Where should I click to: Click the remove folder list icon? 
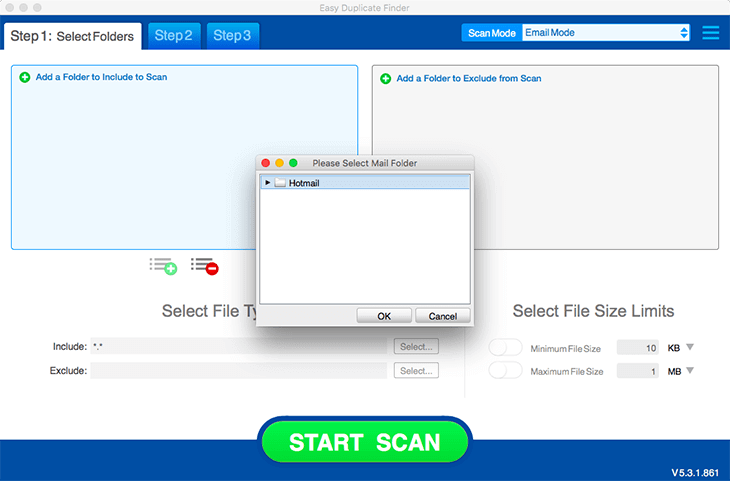(x=204, y=266)
